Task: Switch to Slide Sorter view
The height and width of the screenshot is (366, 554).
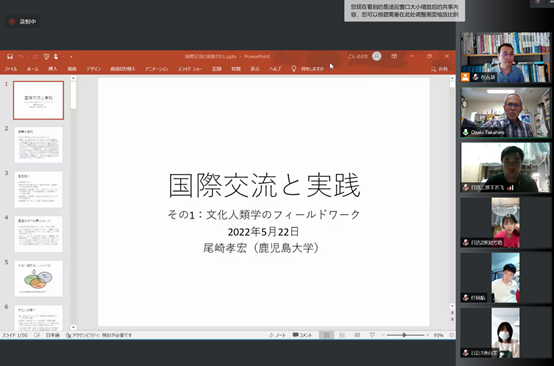Action: coord(342,335)
